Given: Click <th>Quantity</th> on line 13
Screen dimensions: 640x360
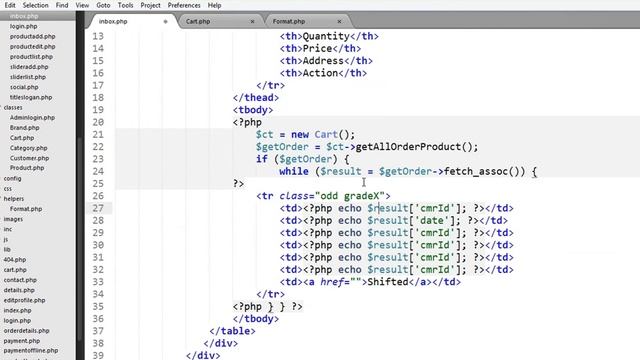Looking at the screenshot, I should click(329, 36).
